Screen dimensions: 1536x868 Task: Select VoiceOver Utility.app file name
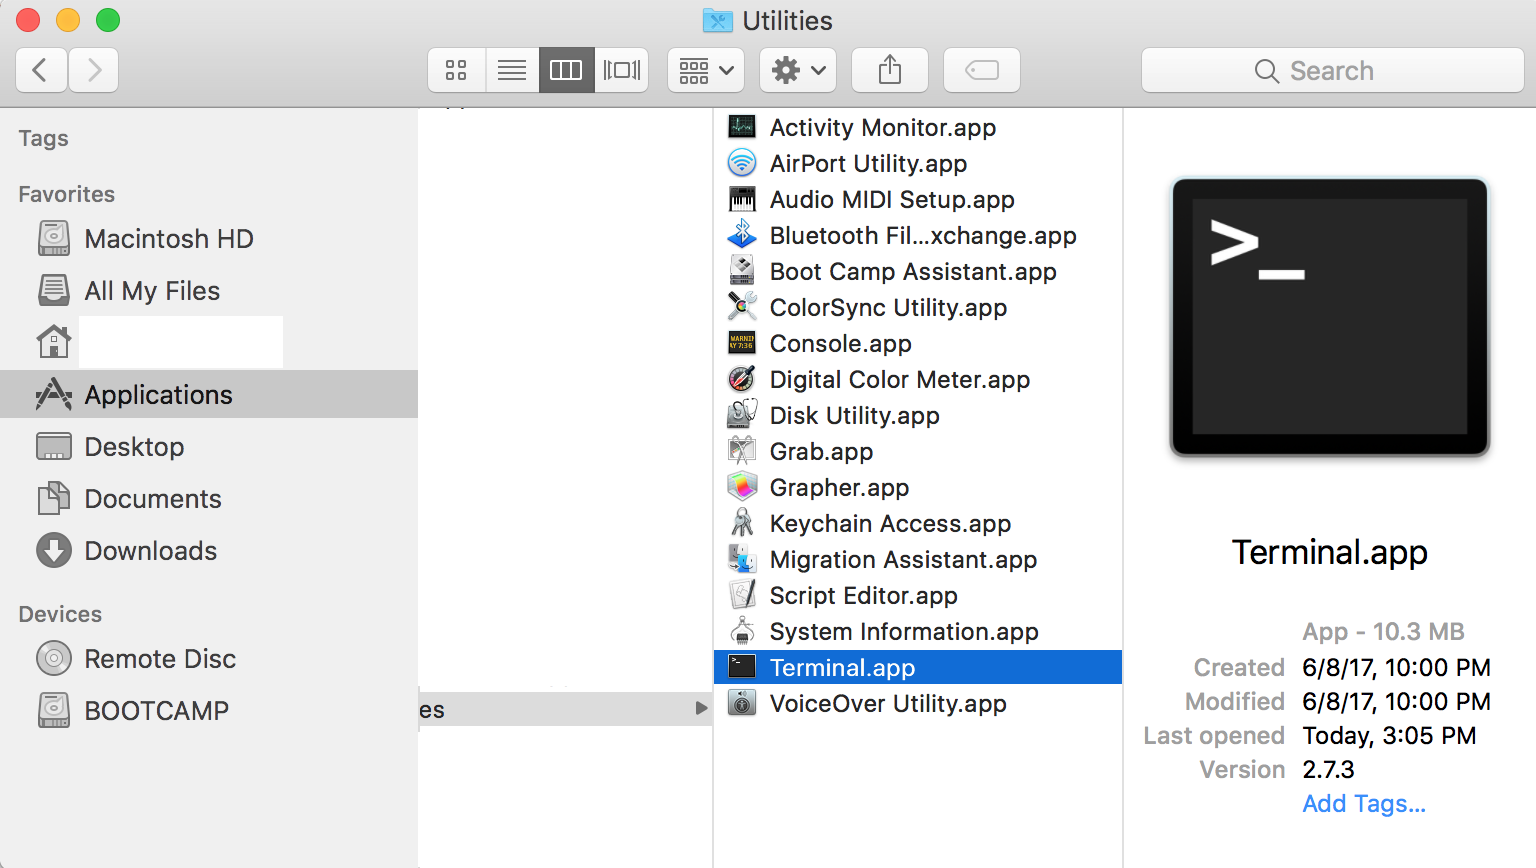coord(888,704)
